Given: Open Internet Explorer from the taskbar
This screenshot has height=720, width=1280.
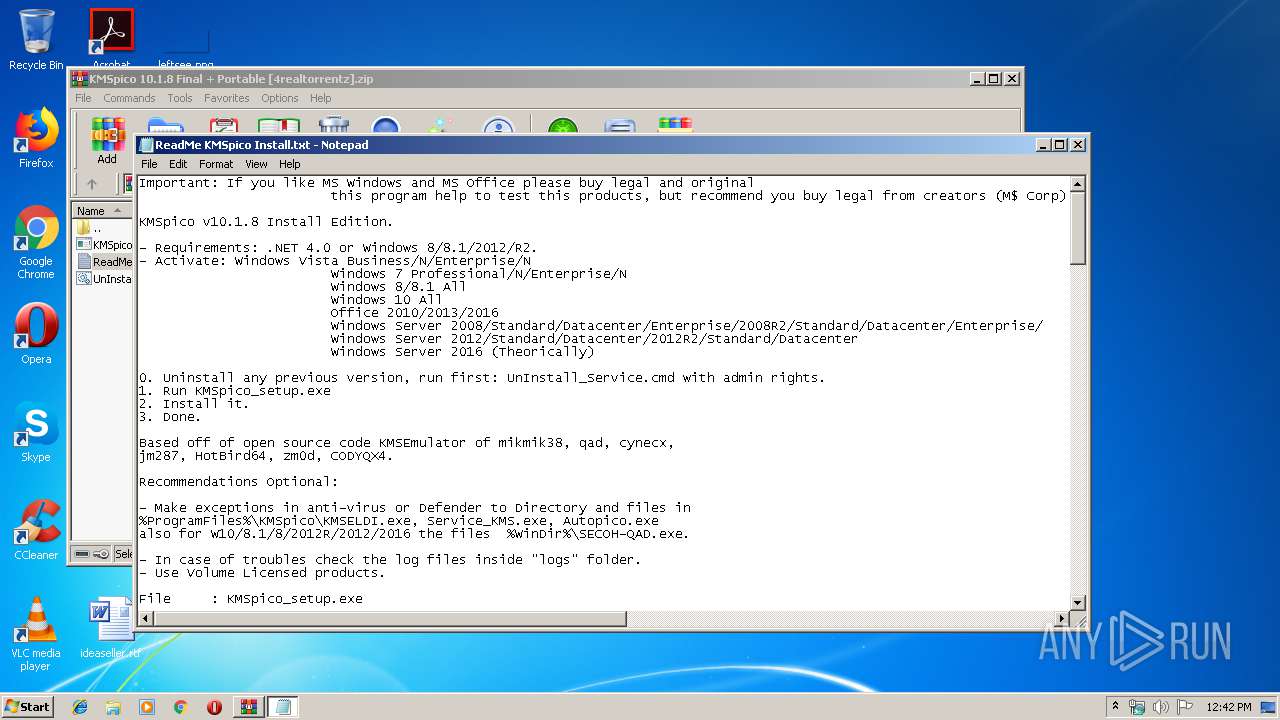Looking at the screenshot, I should pyautogui.click(x=80, y=707).
